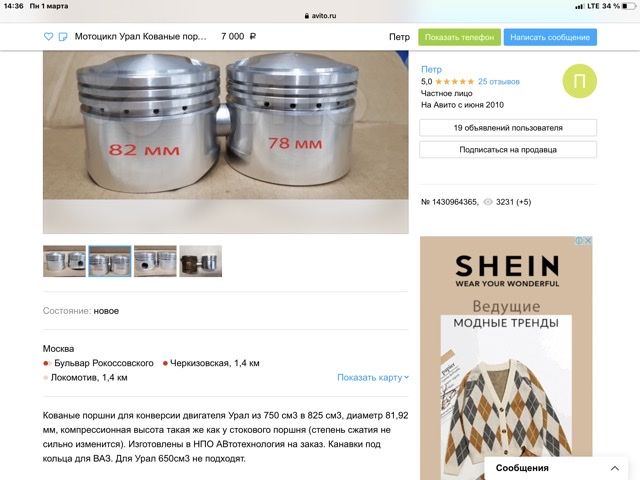
Task: Click the ad info icon on SHEIN banner
Action: click(x=579, y=241)
